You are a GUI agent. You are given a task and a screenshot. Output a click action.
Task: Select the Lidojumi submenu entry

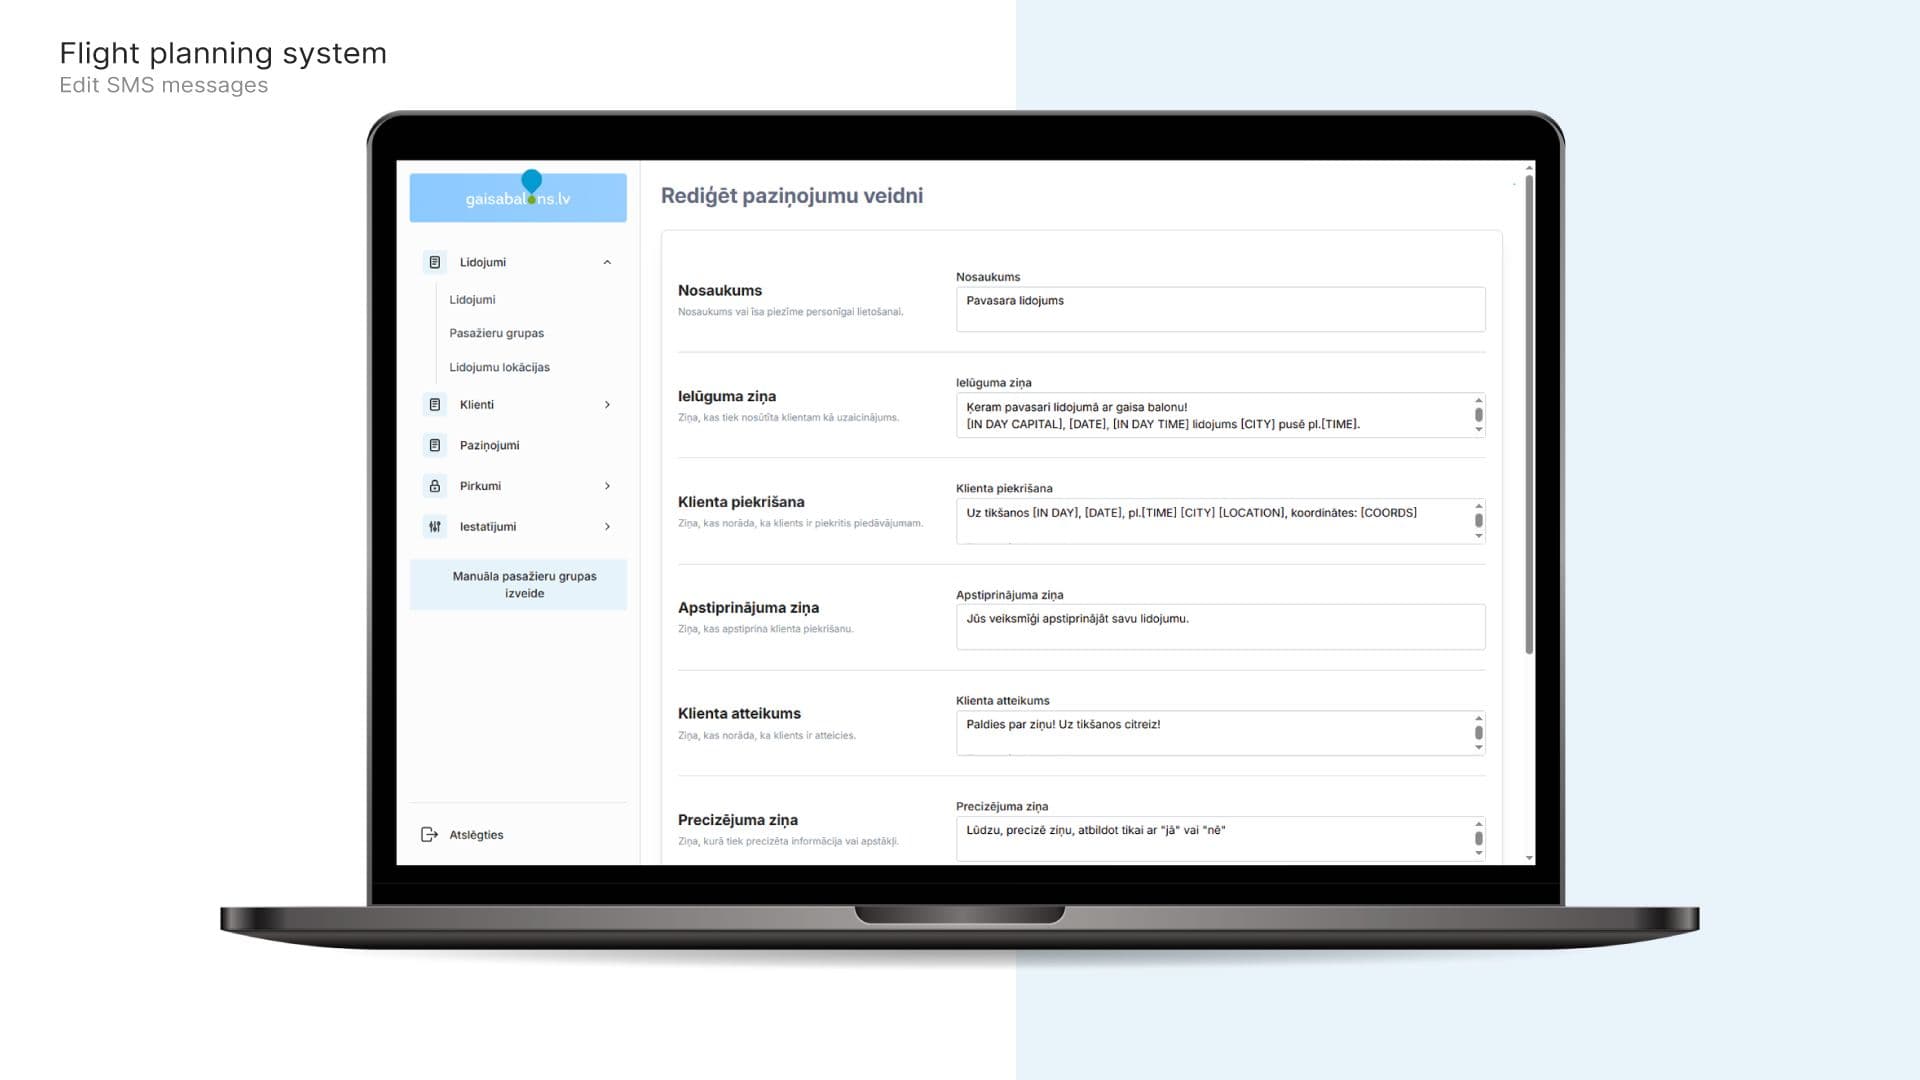(472, 300)
